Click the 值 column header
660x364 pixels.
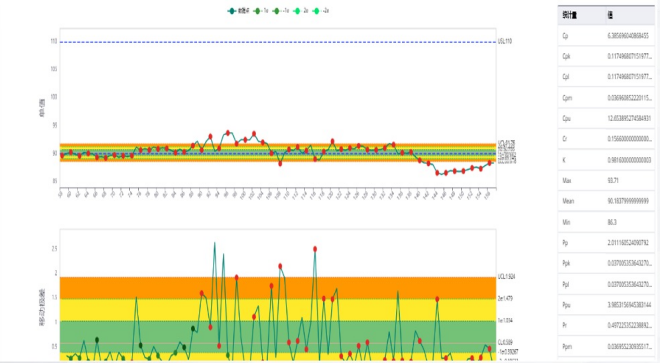(x=610, y=16)
